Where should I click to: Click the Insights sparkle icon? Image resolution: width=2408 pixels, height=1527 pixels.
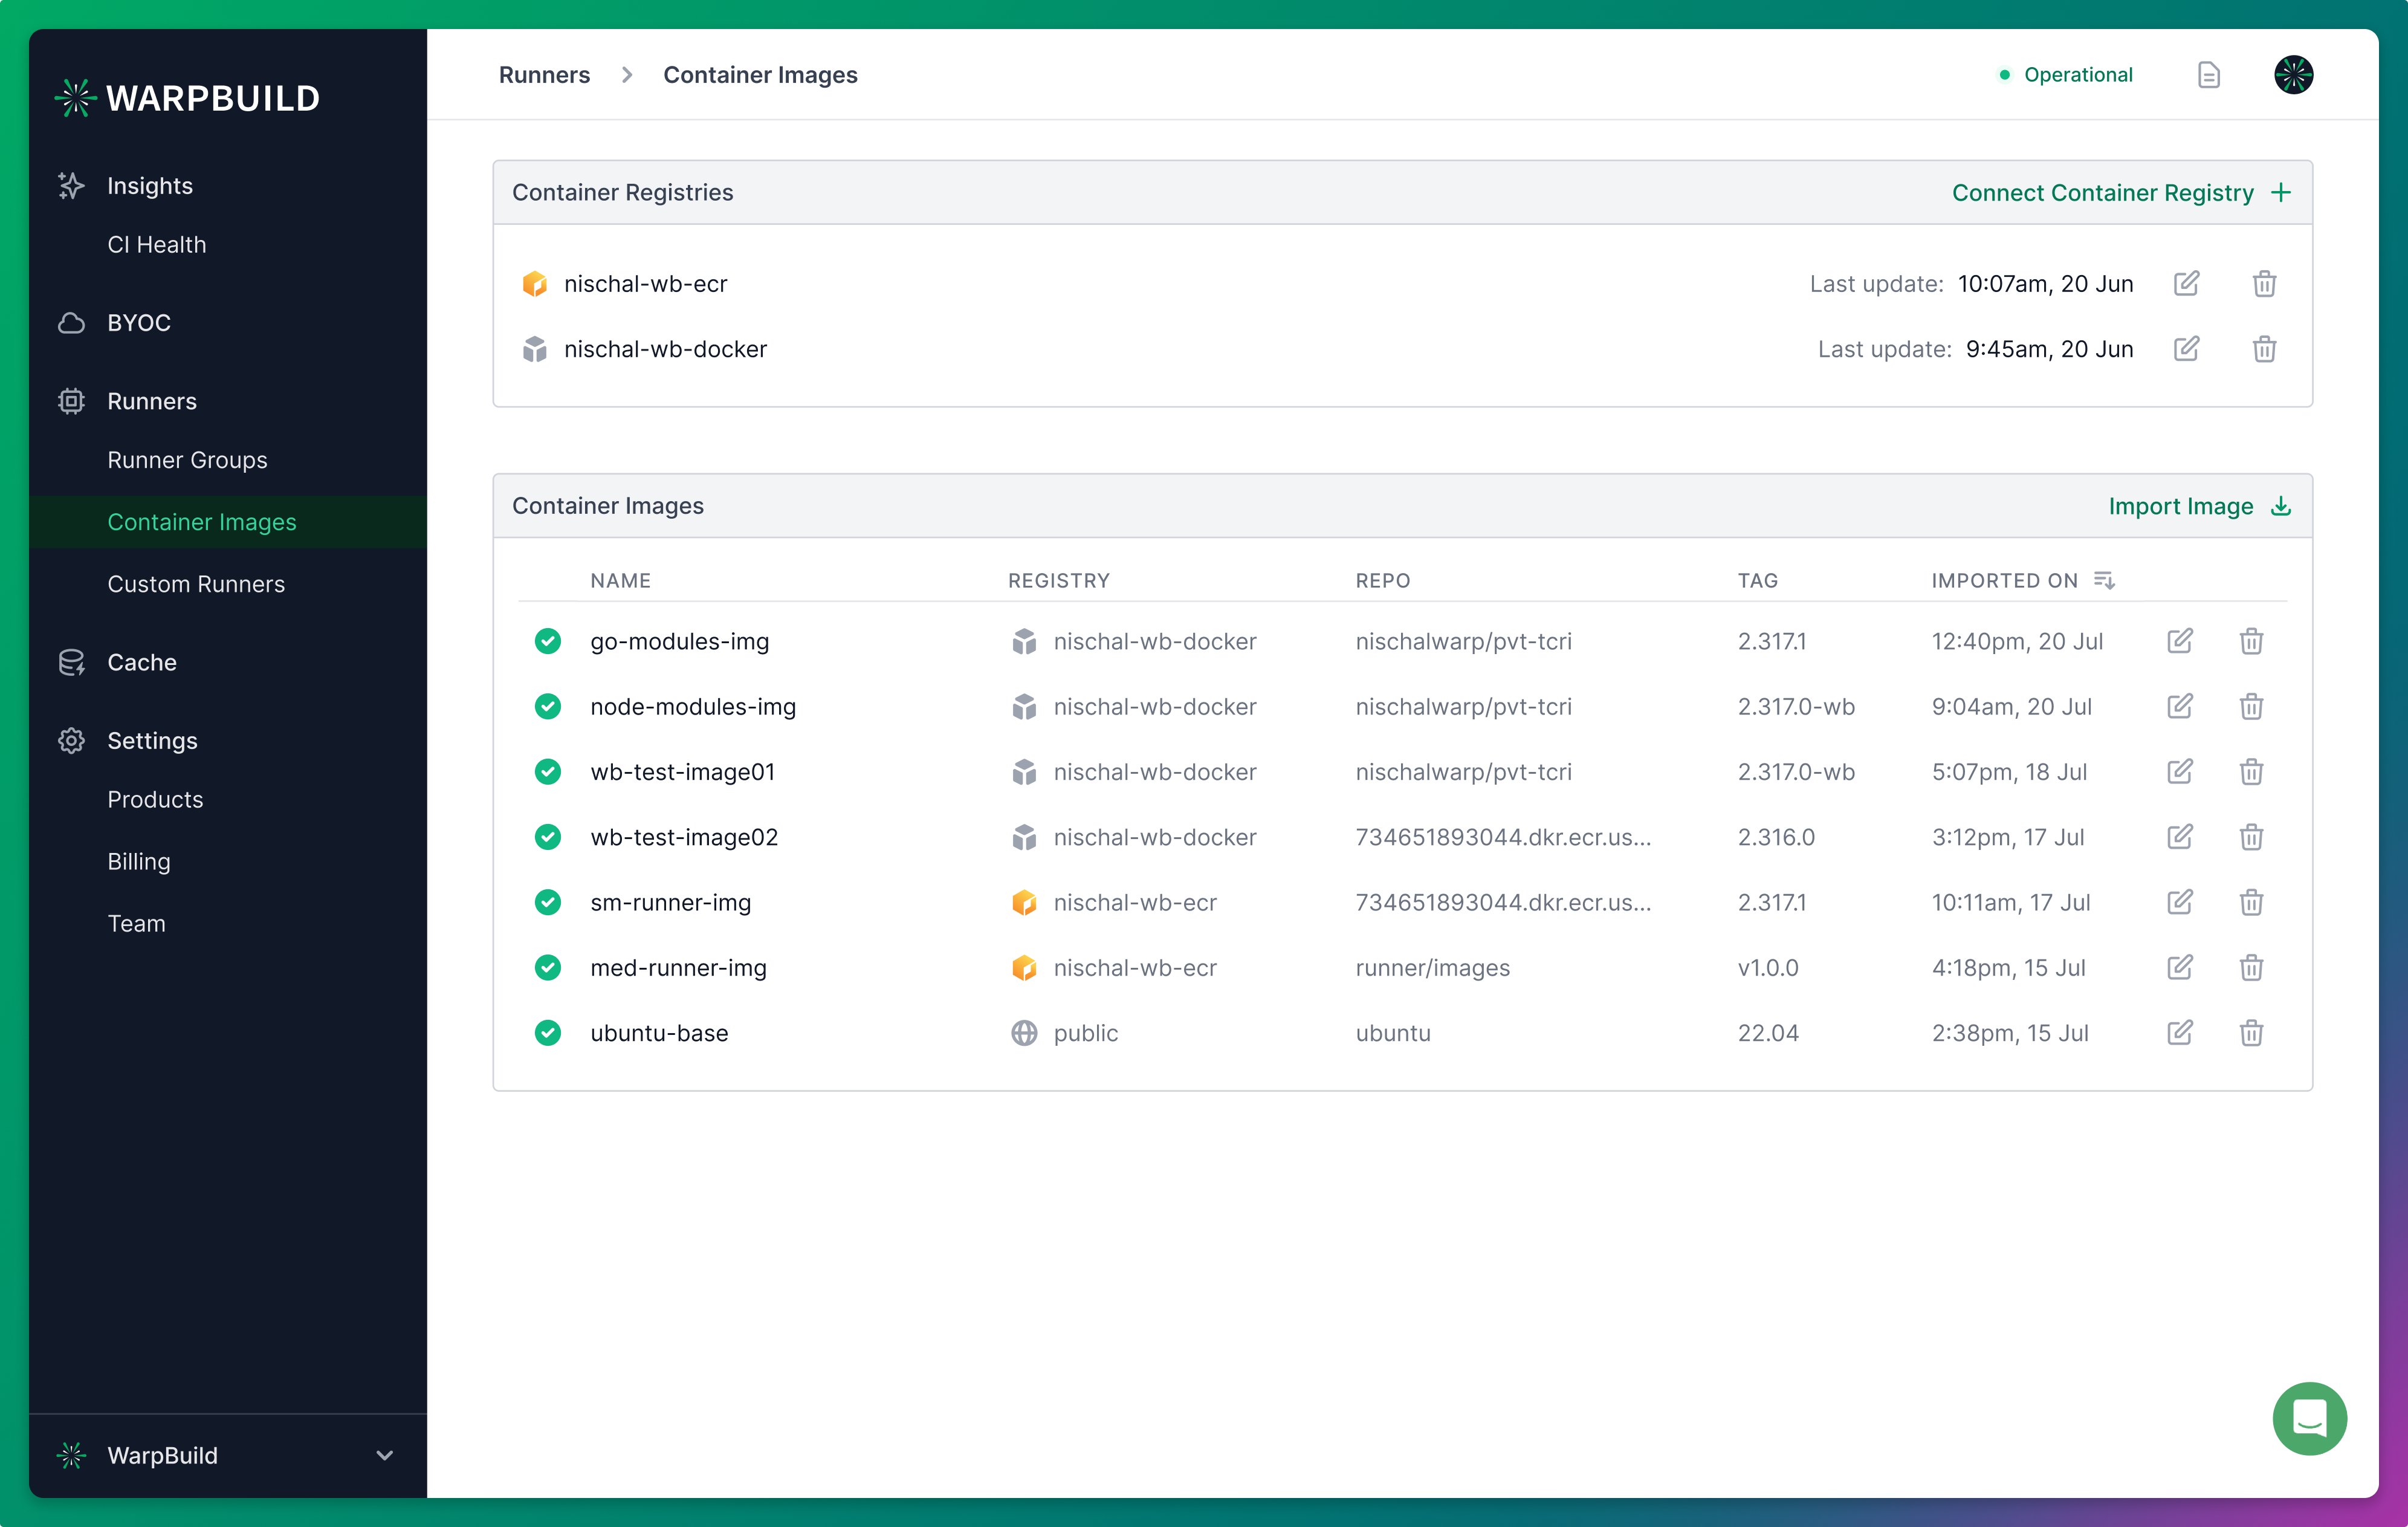[70, 184]
